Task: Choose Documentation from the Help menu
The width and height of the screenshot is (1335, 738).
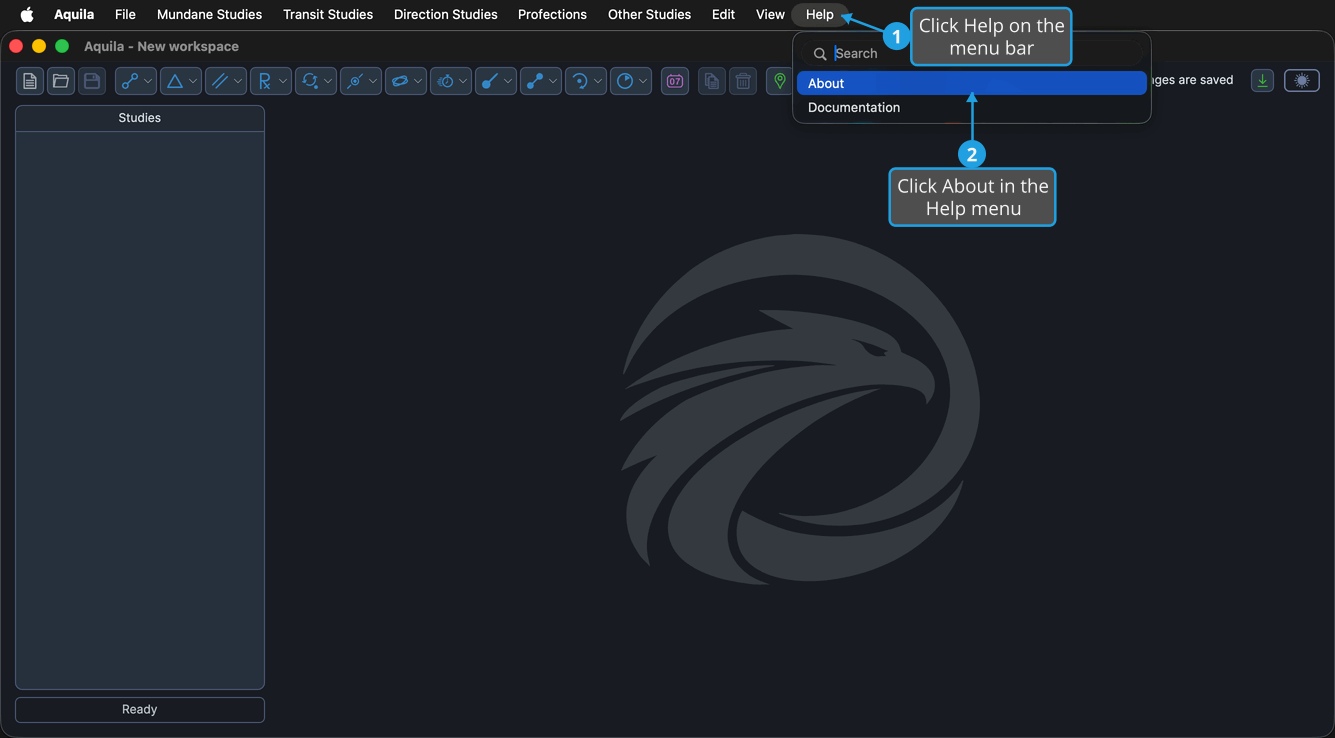Action: pos(972,107)
